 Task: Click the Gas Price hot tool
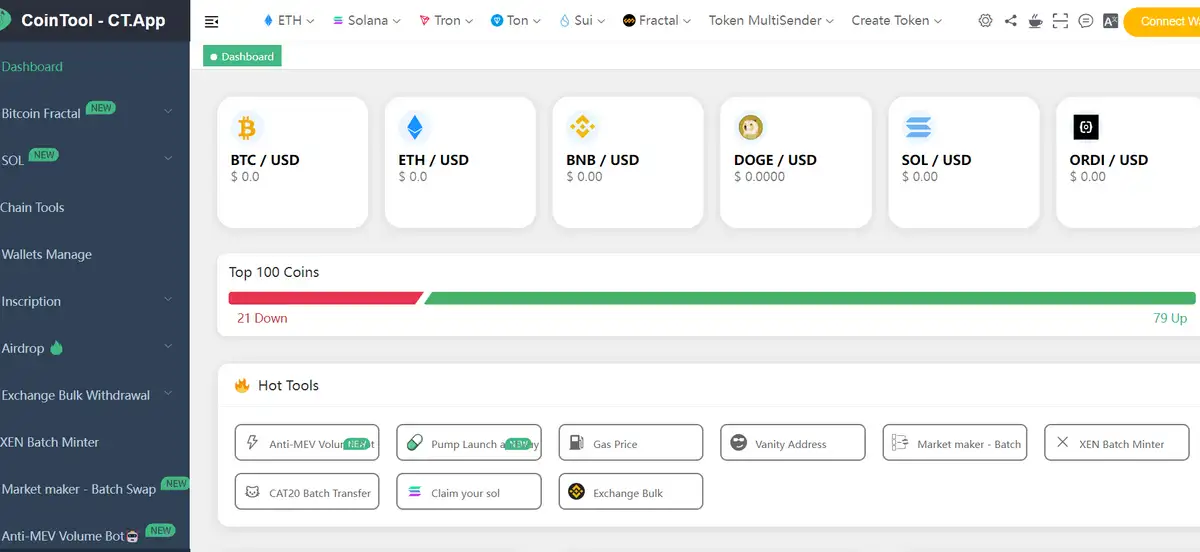(630, 443)
